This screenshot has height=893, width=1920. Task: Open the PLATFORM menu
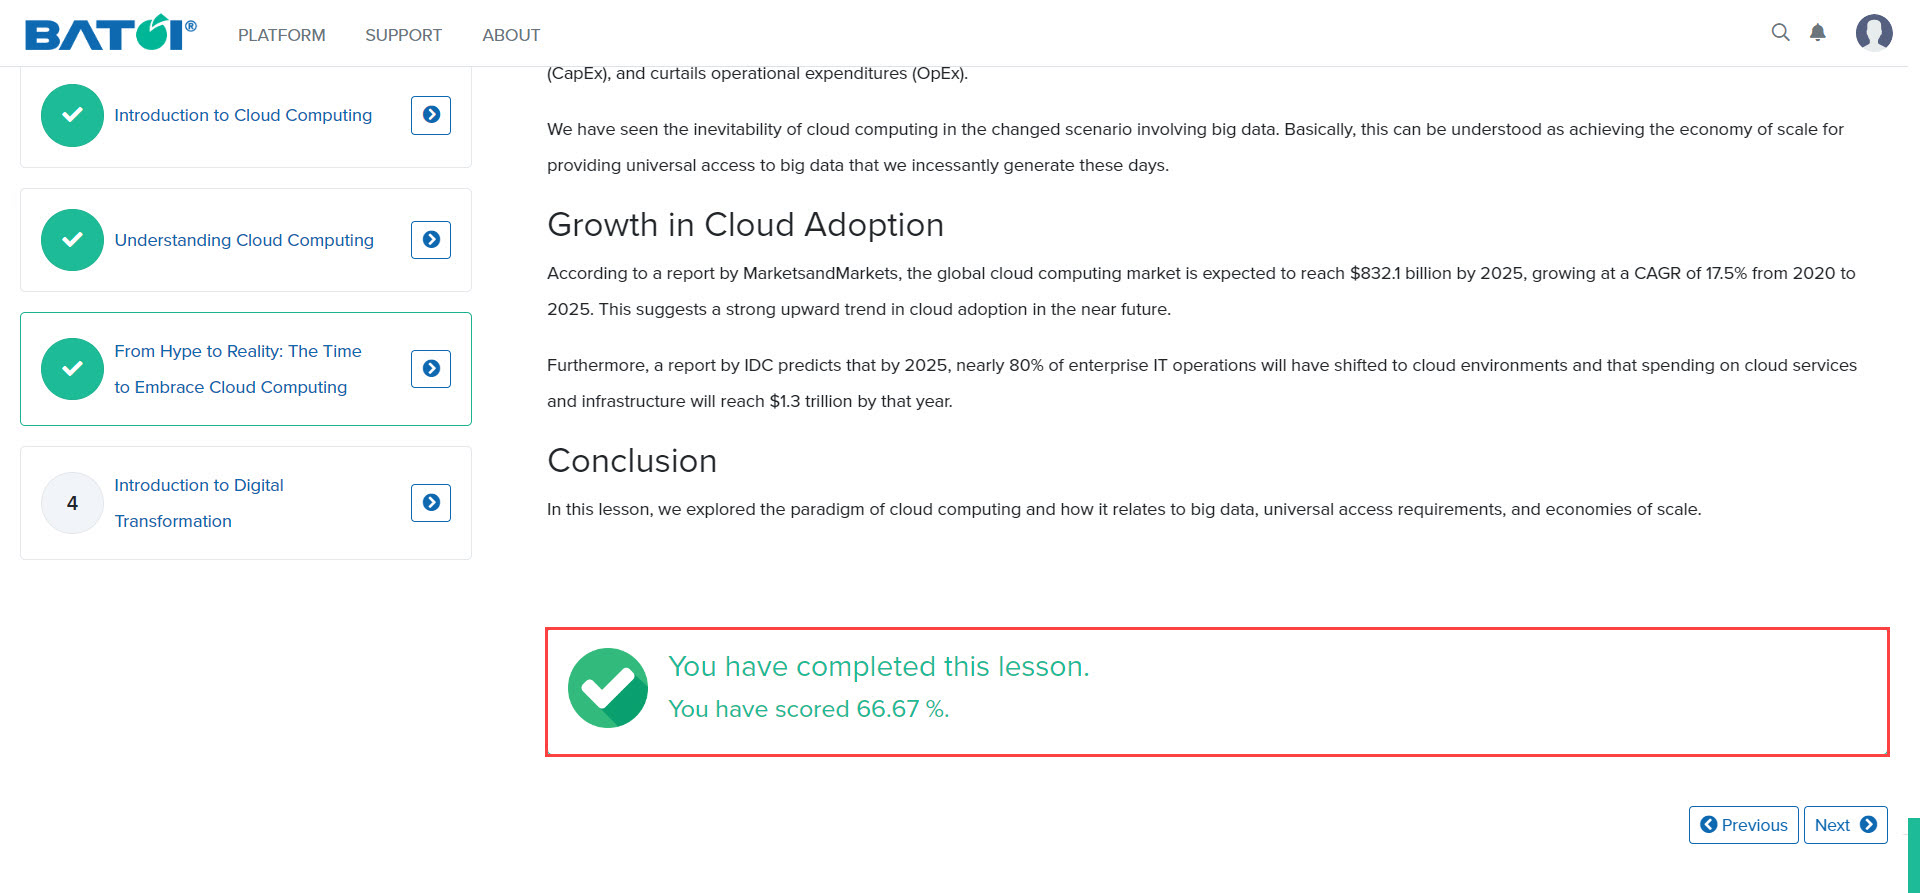point(282,35)
